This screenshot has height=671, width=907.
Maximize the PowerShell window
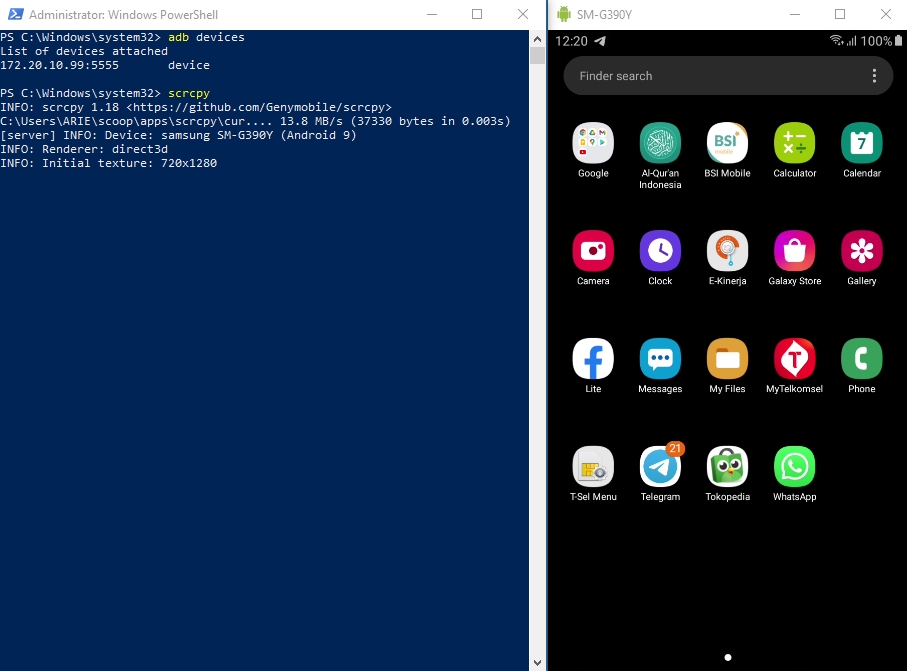[x=477, y=14]
